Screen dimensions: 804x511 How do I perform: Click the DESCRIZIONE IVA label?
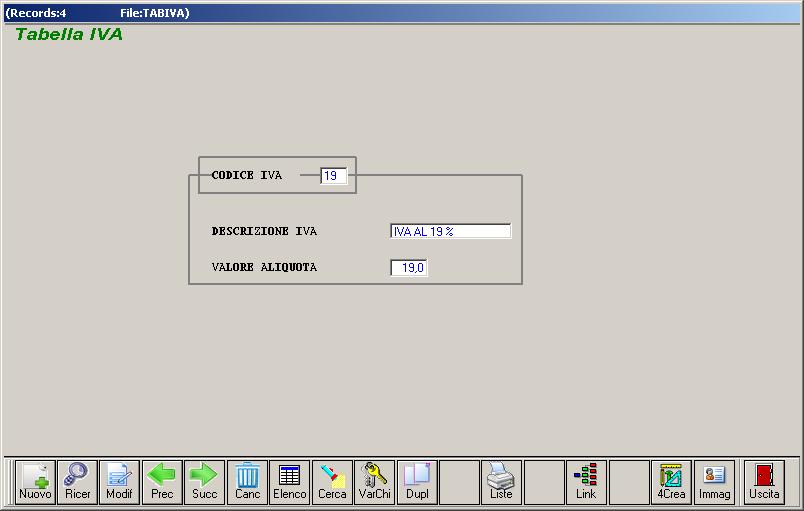pyautogui.click(x=264, y=231)
